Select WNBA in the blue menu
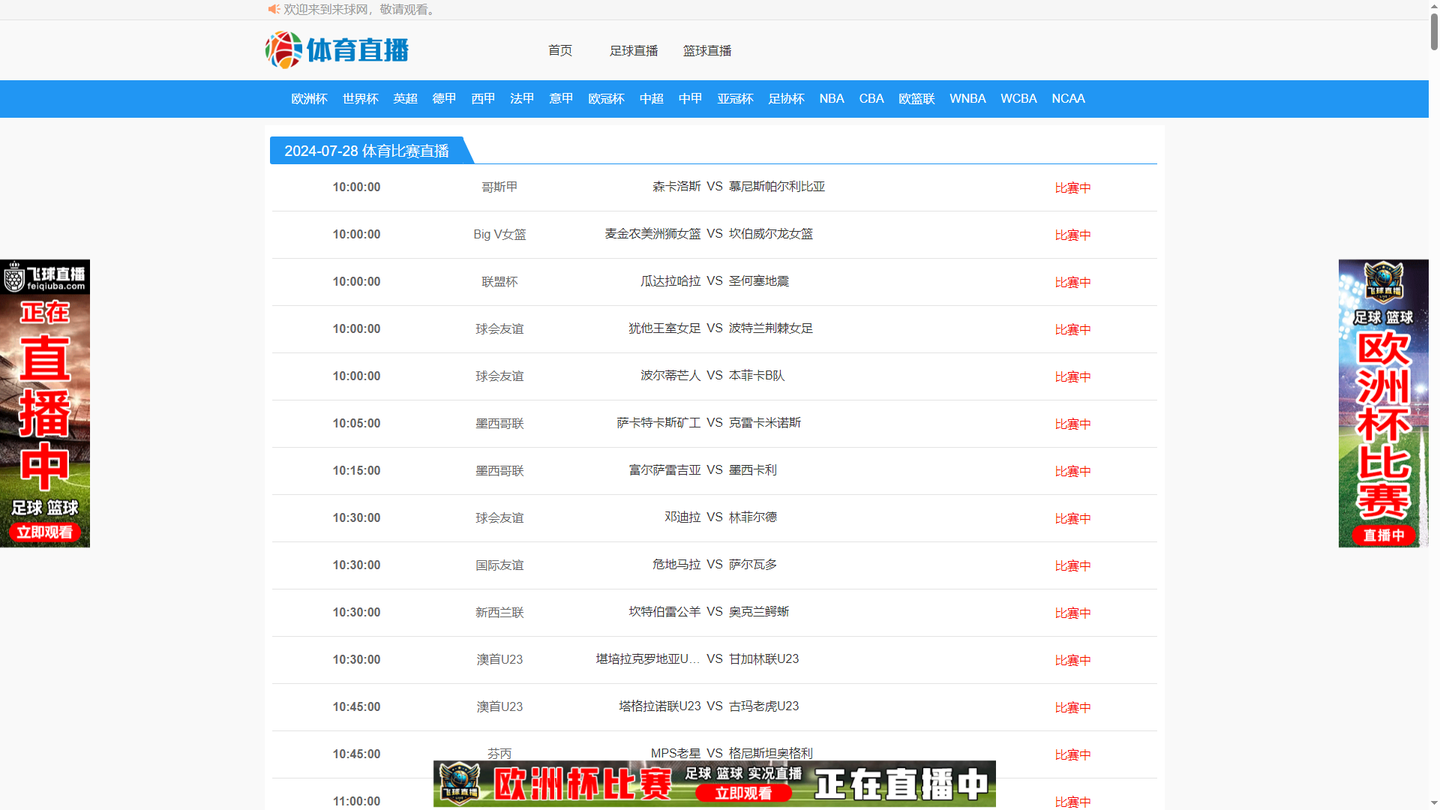Image resolution: width=1440 pixels, height=810 pixels. pyautogui.click(x=967, y=98)
